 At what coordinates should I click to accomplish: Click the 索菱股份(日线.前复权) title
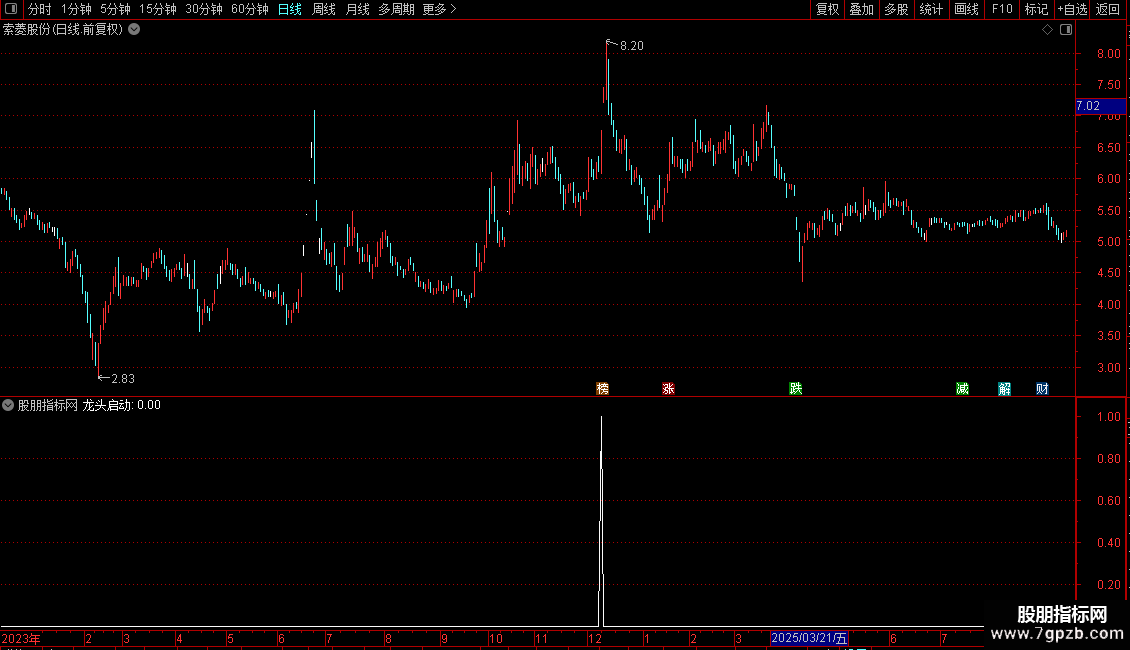(x=63, y=30)
